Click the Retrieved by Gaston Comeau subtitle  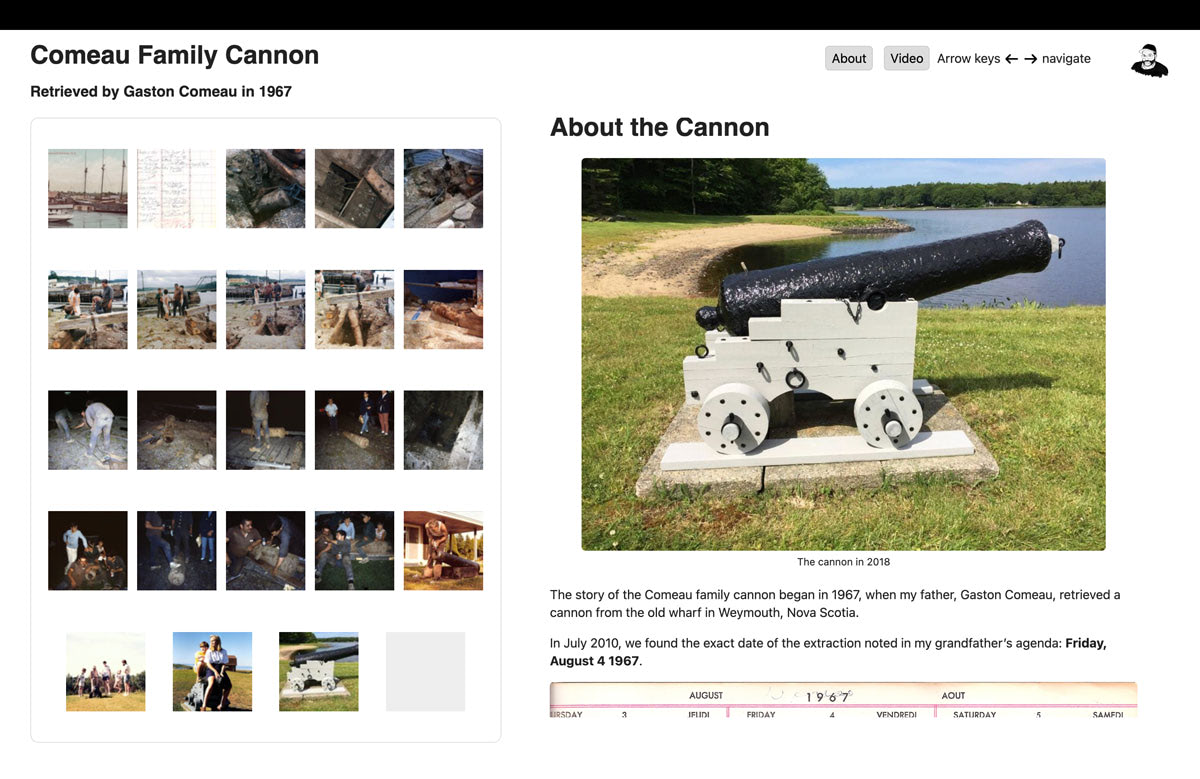(160, 91)
